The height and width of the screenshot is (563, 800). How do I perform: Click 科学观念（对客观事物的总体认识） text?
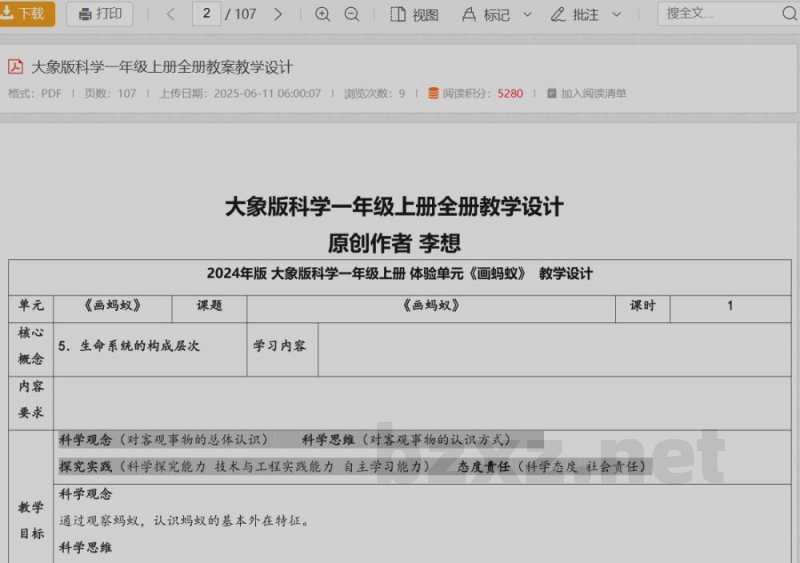pyautogui.click(x=164, y=440)
